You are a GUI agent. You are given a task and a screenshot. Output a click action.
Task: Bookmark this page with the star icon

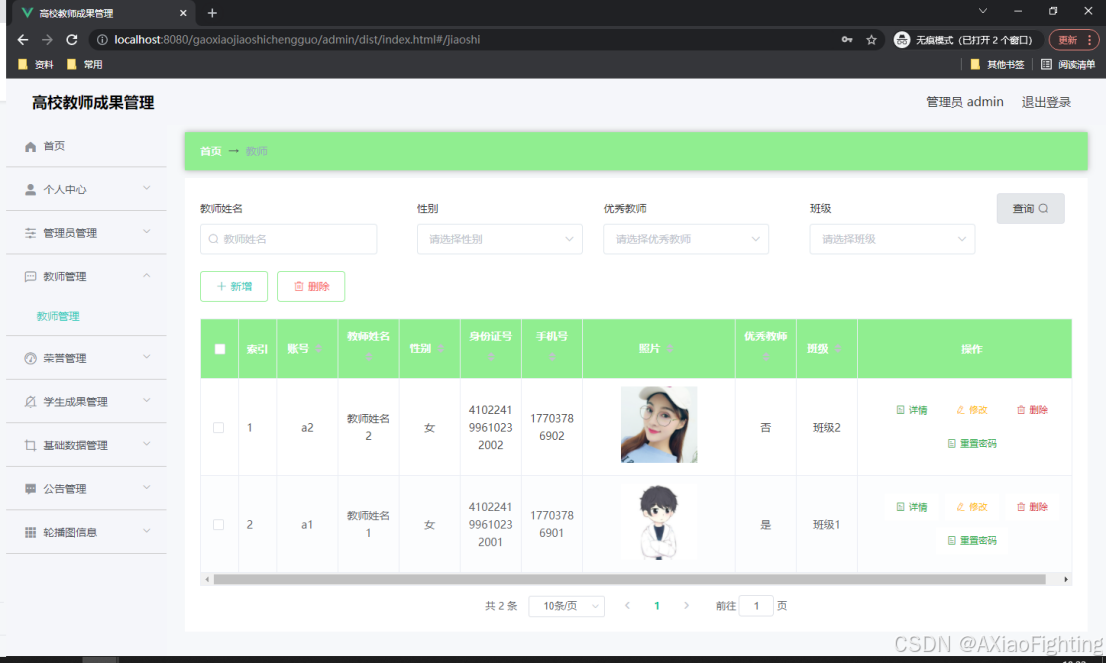coord(871,40)
